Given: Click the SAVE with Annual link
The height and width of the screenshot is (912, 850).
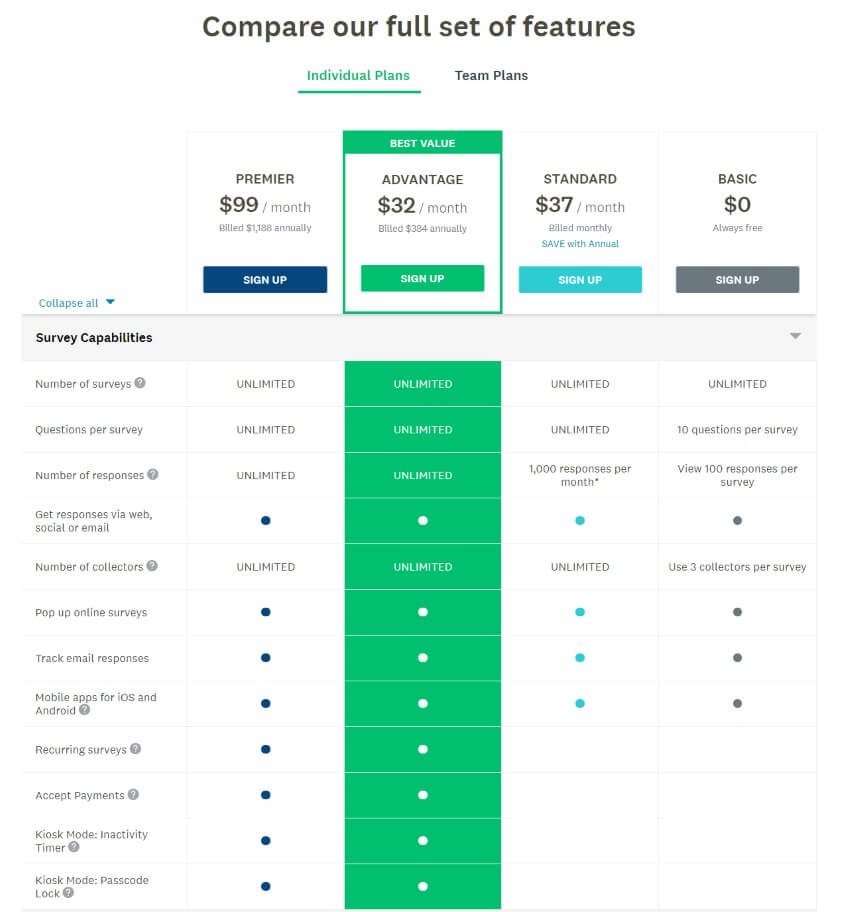Looking at the screenshot, I should 580,244.
